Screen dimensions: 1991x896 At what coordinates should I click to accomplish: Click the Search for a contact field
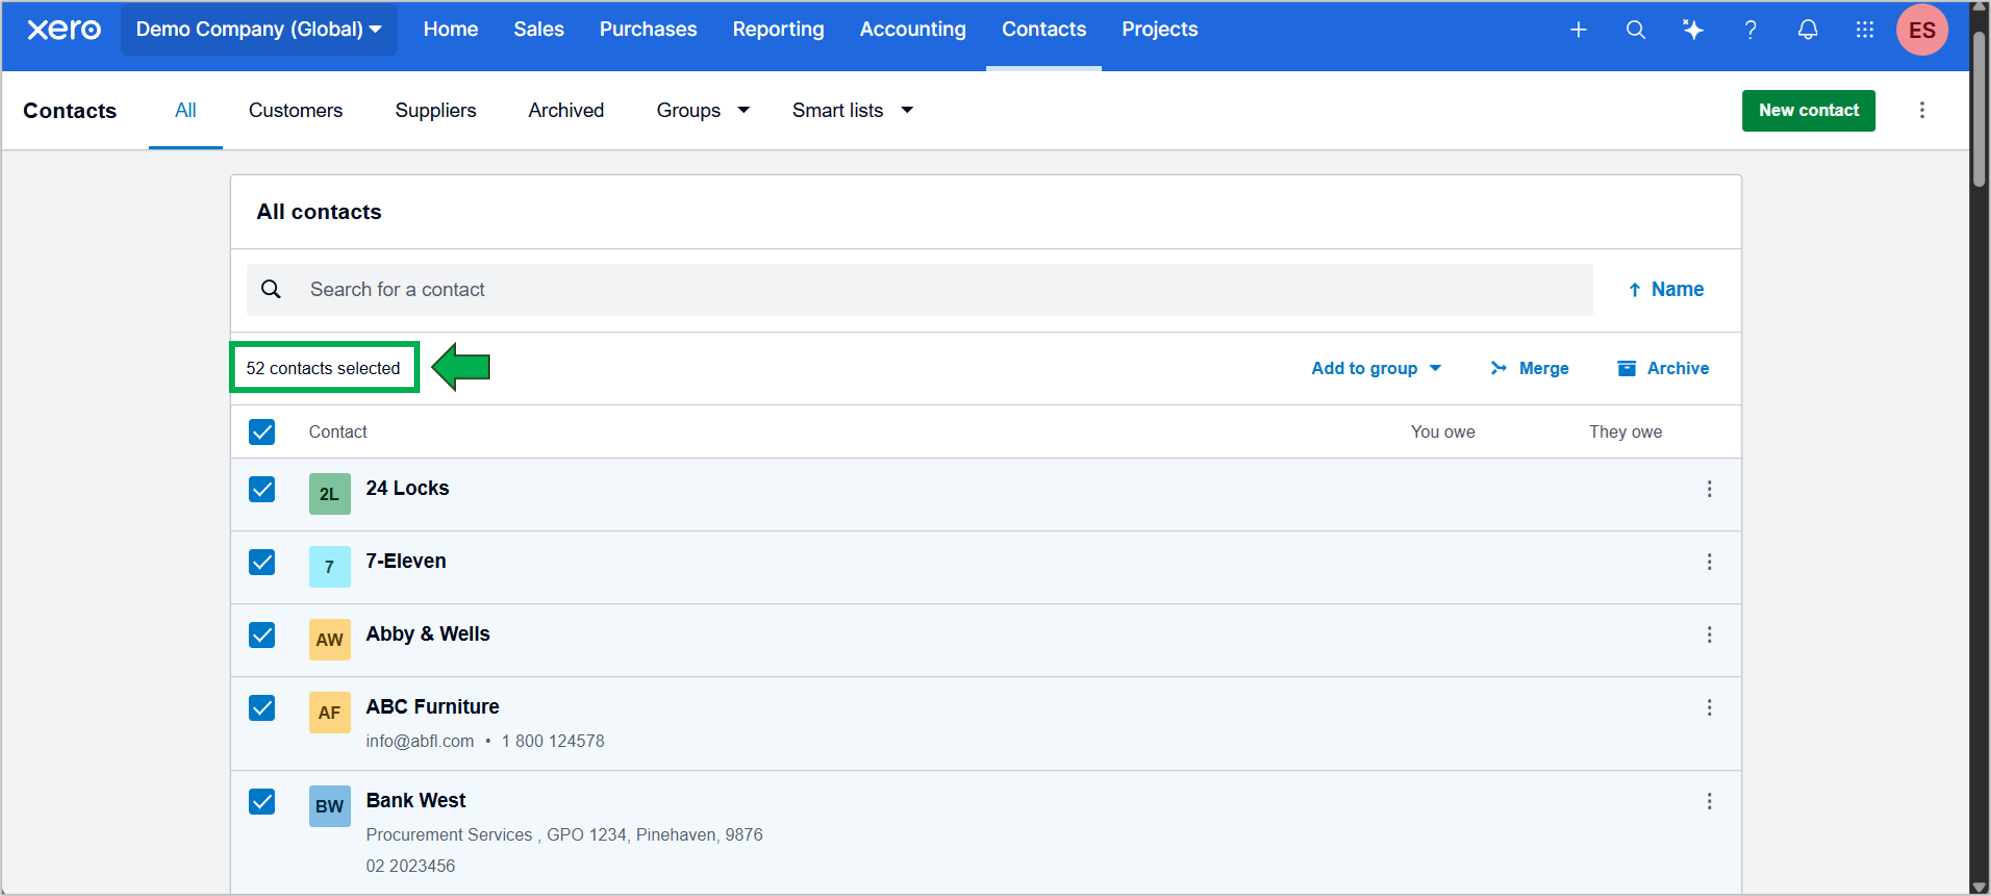[x=920, y=290]
